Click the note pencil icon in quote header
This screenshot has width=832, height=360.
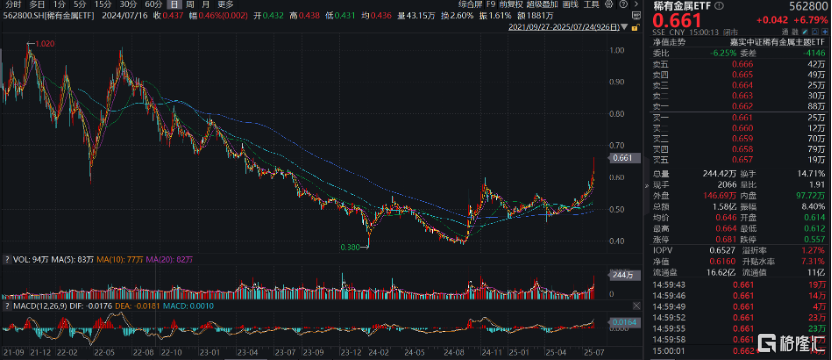[805, 32]
